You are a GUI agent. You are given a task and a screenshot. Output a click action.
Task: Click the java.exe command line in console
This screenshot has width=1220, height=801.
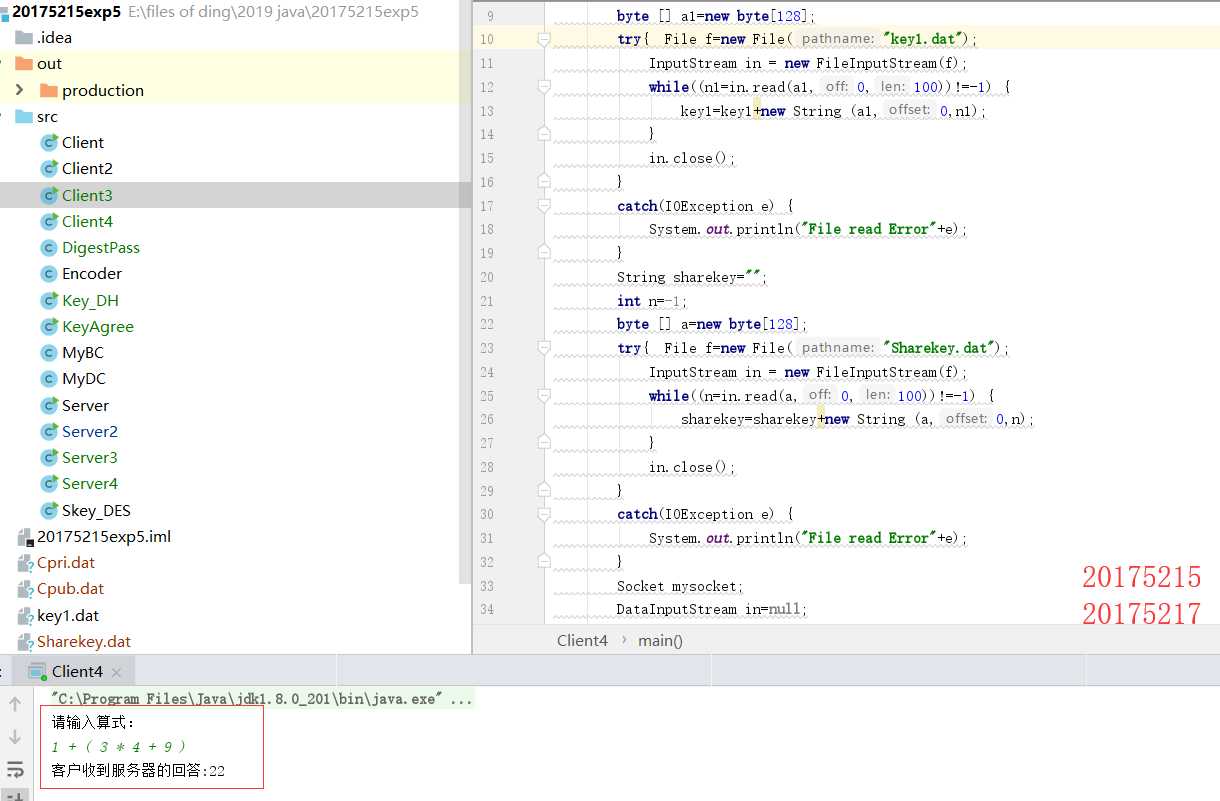coord(261,699)
